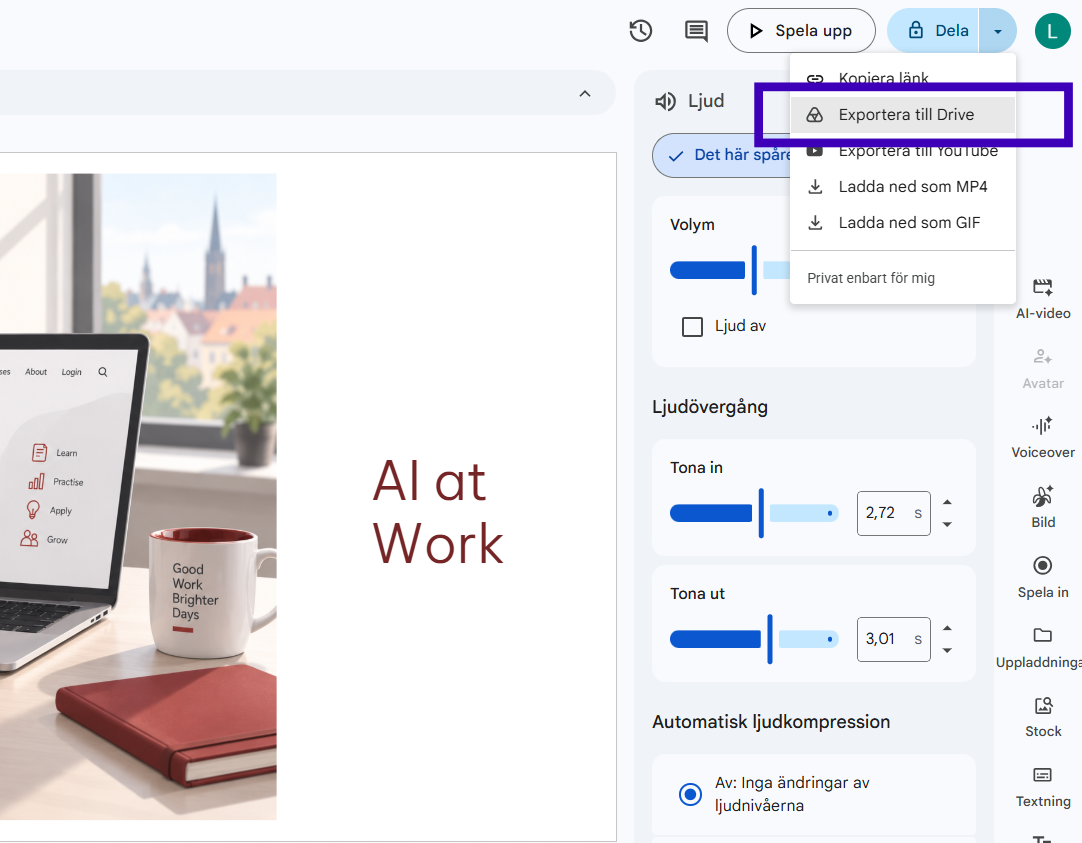This screenshot has width=1082, height=843.
Task: Toggle the Dela dropdown arrow
Action: 997,31
